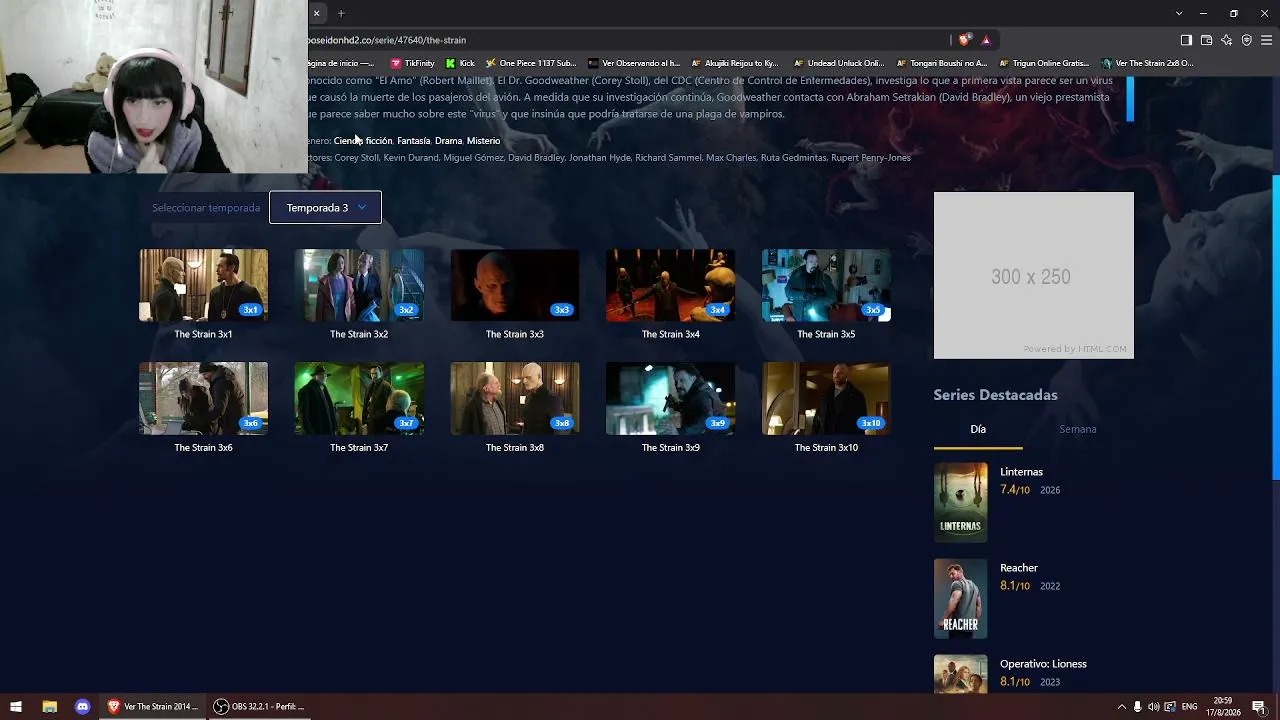Open a new browser tab with plus button
Screen dimensions: 1280x720
(341, 13)
